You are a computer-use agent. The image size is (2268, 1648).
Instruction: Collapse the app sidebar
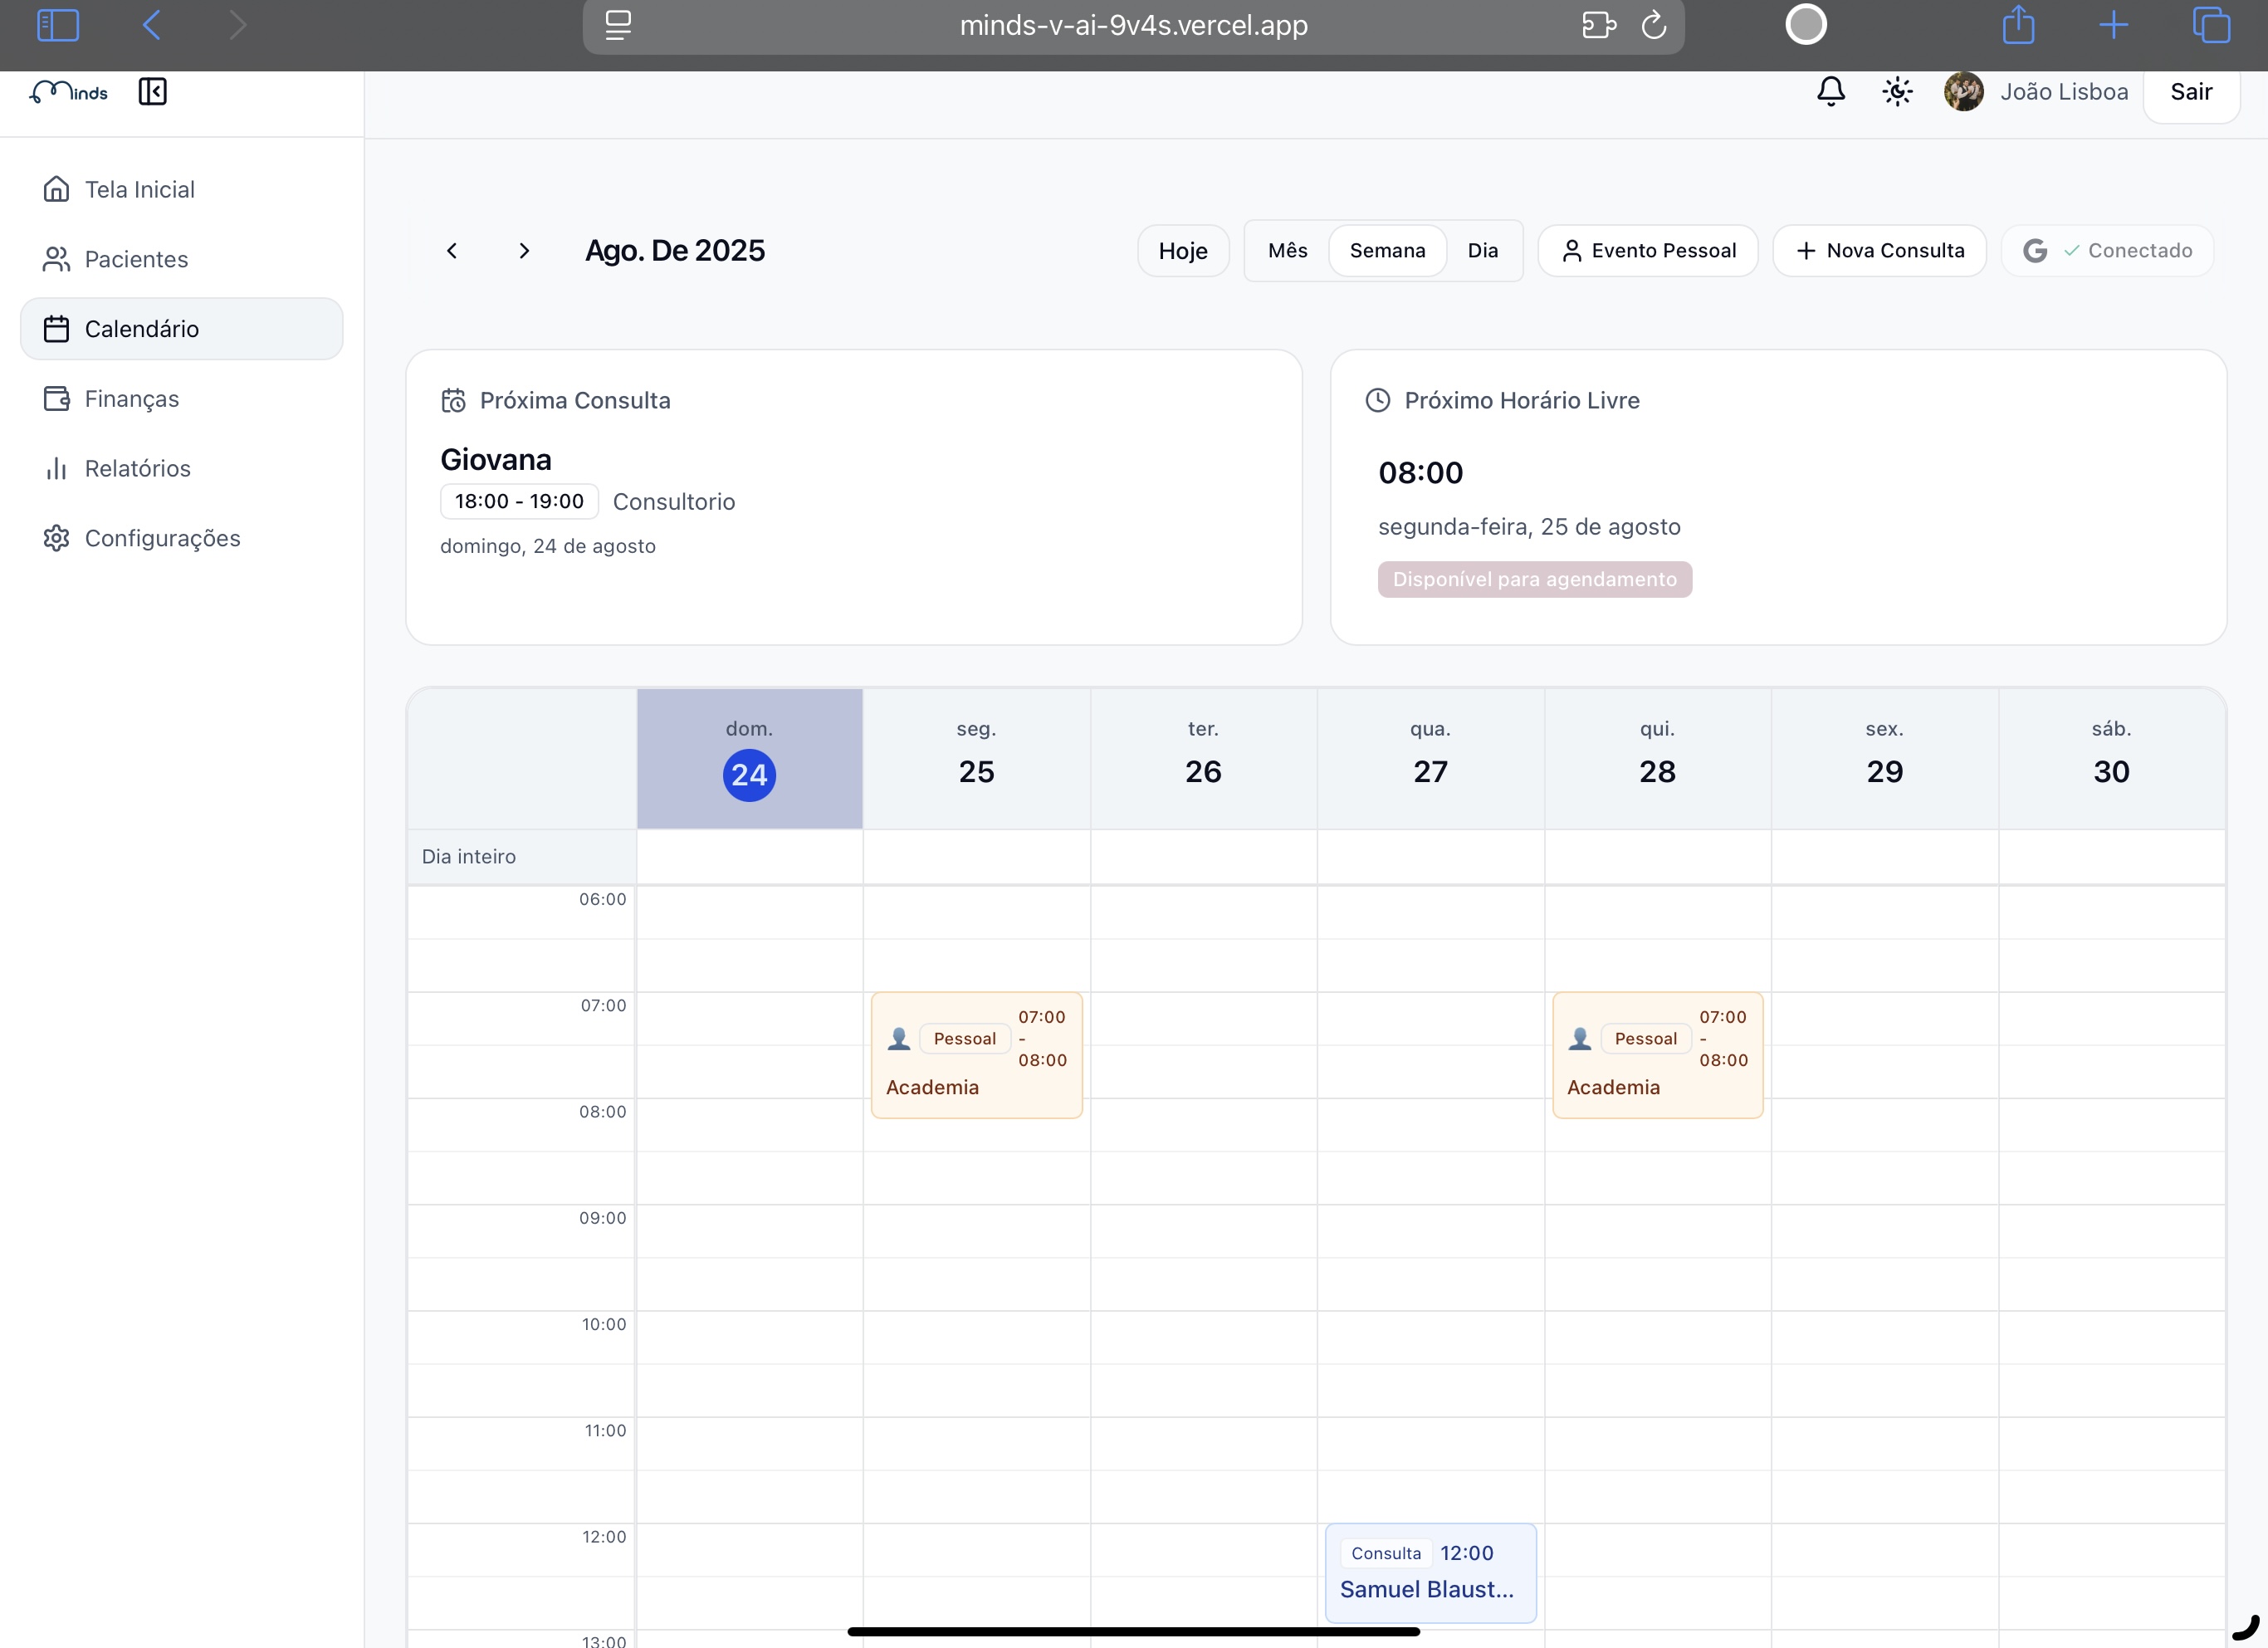click(x=153, y=92)
